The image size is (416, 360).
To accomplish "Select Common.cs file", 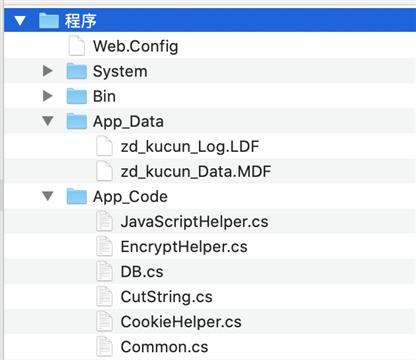I will (164, 347).
